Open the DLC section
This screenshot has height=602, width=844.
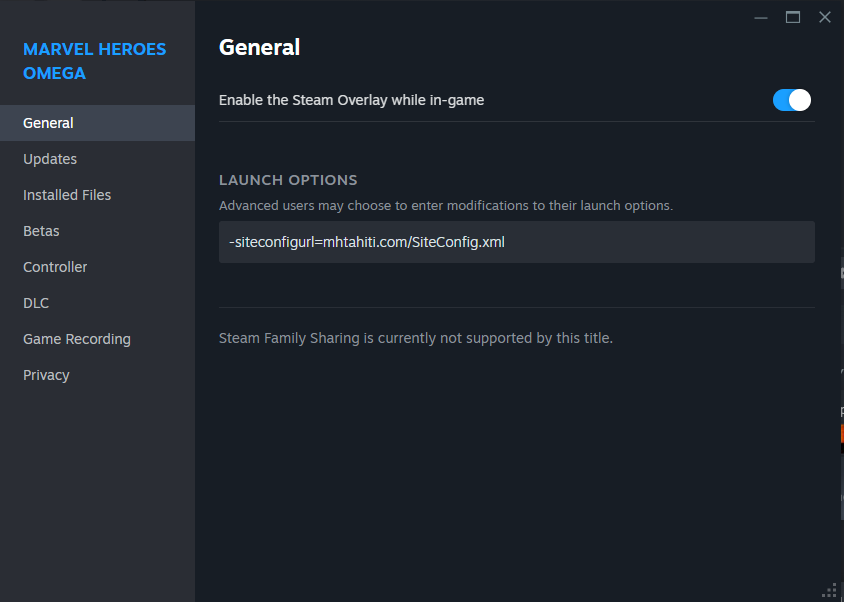pyautogui.click(x=36, y=303)
